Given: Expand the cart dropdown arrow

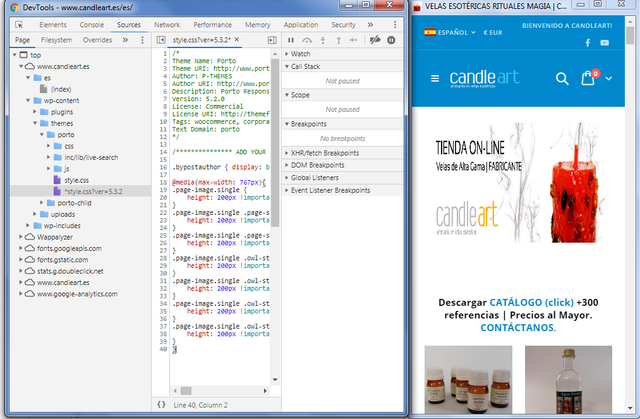Looking at the screenshot, I should pos(609,78).
